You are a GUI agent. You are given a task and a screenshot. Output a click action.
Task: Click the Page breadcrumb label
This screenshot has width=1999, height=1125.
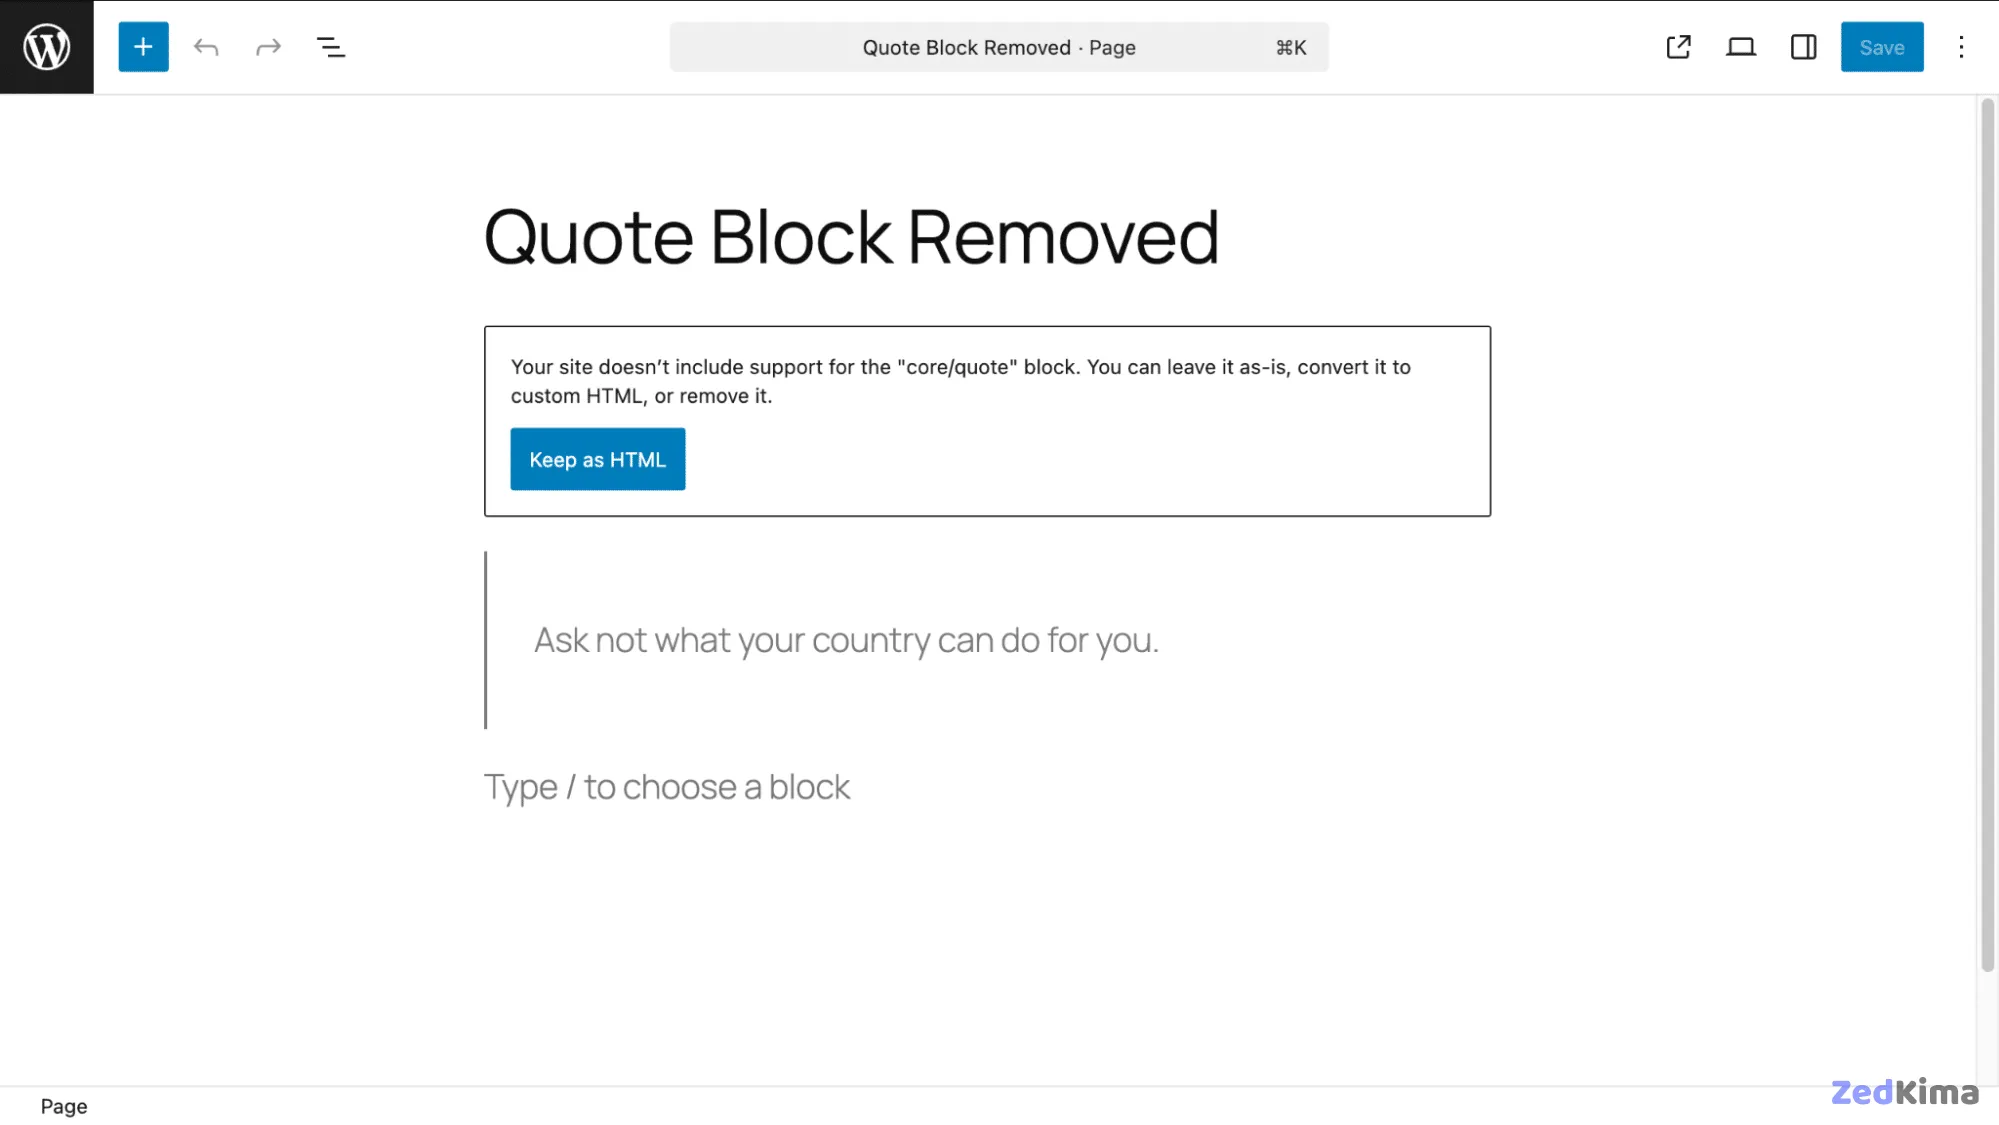tap(64, 1106)
